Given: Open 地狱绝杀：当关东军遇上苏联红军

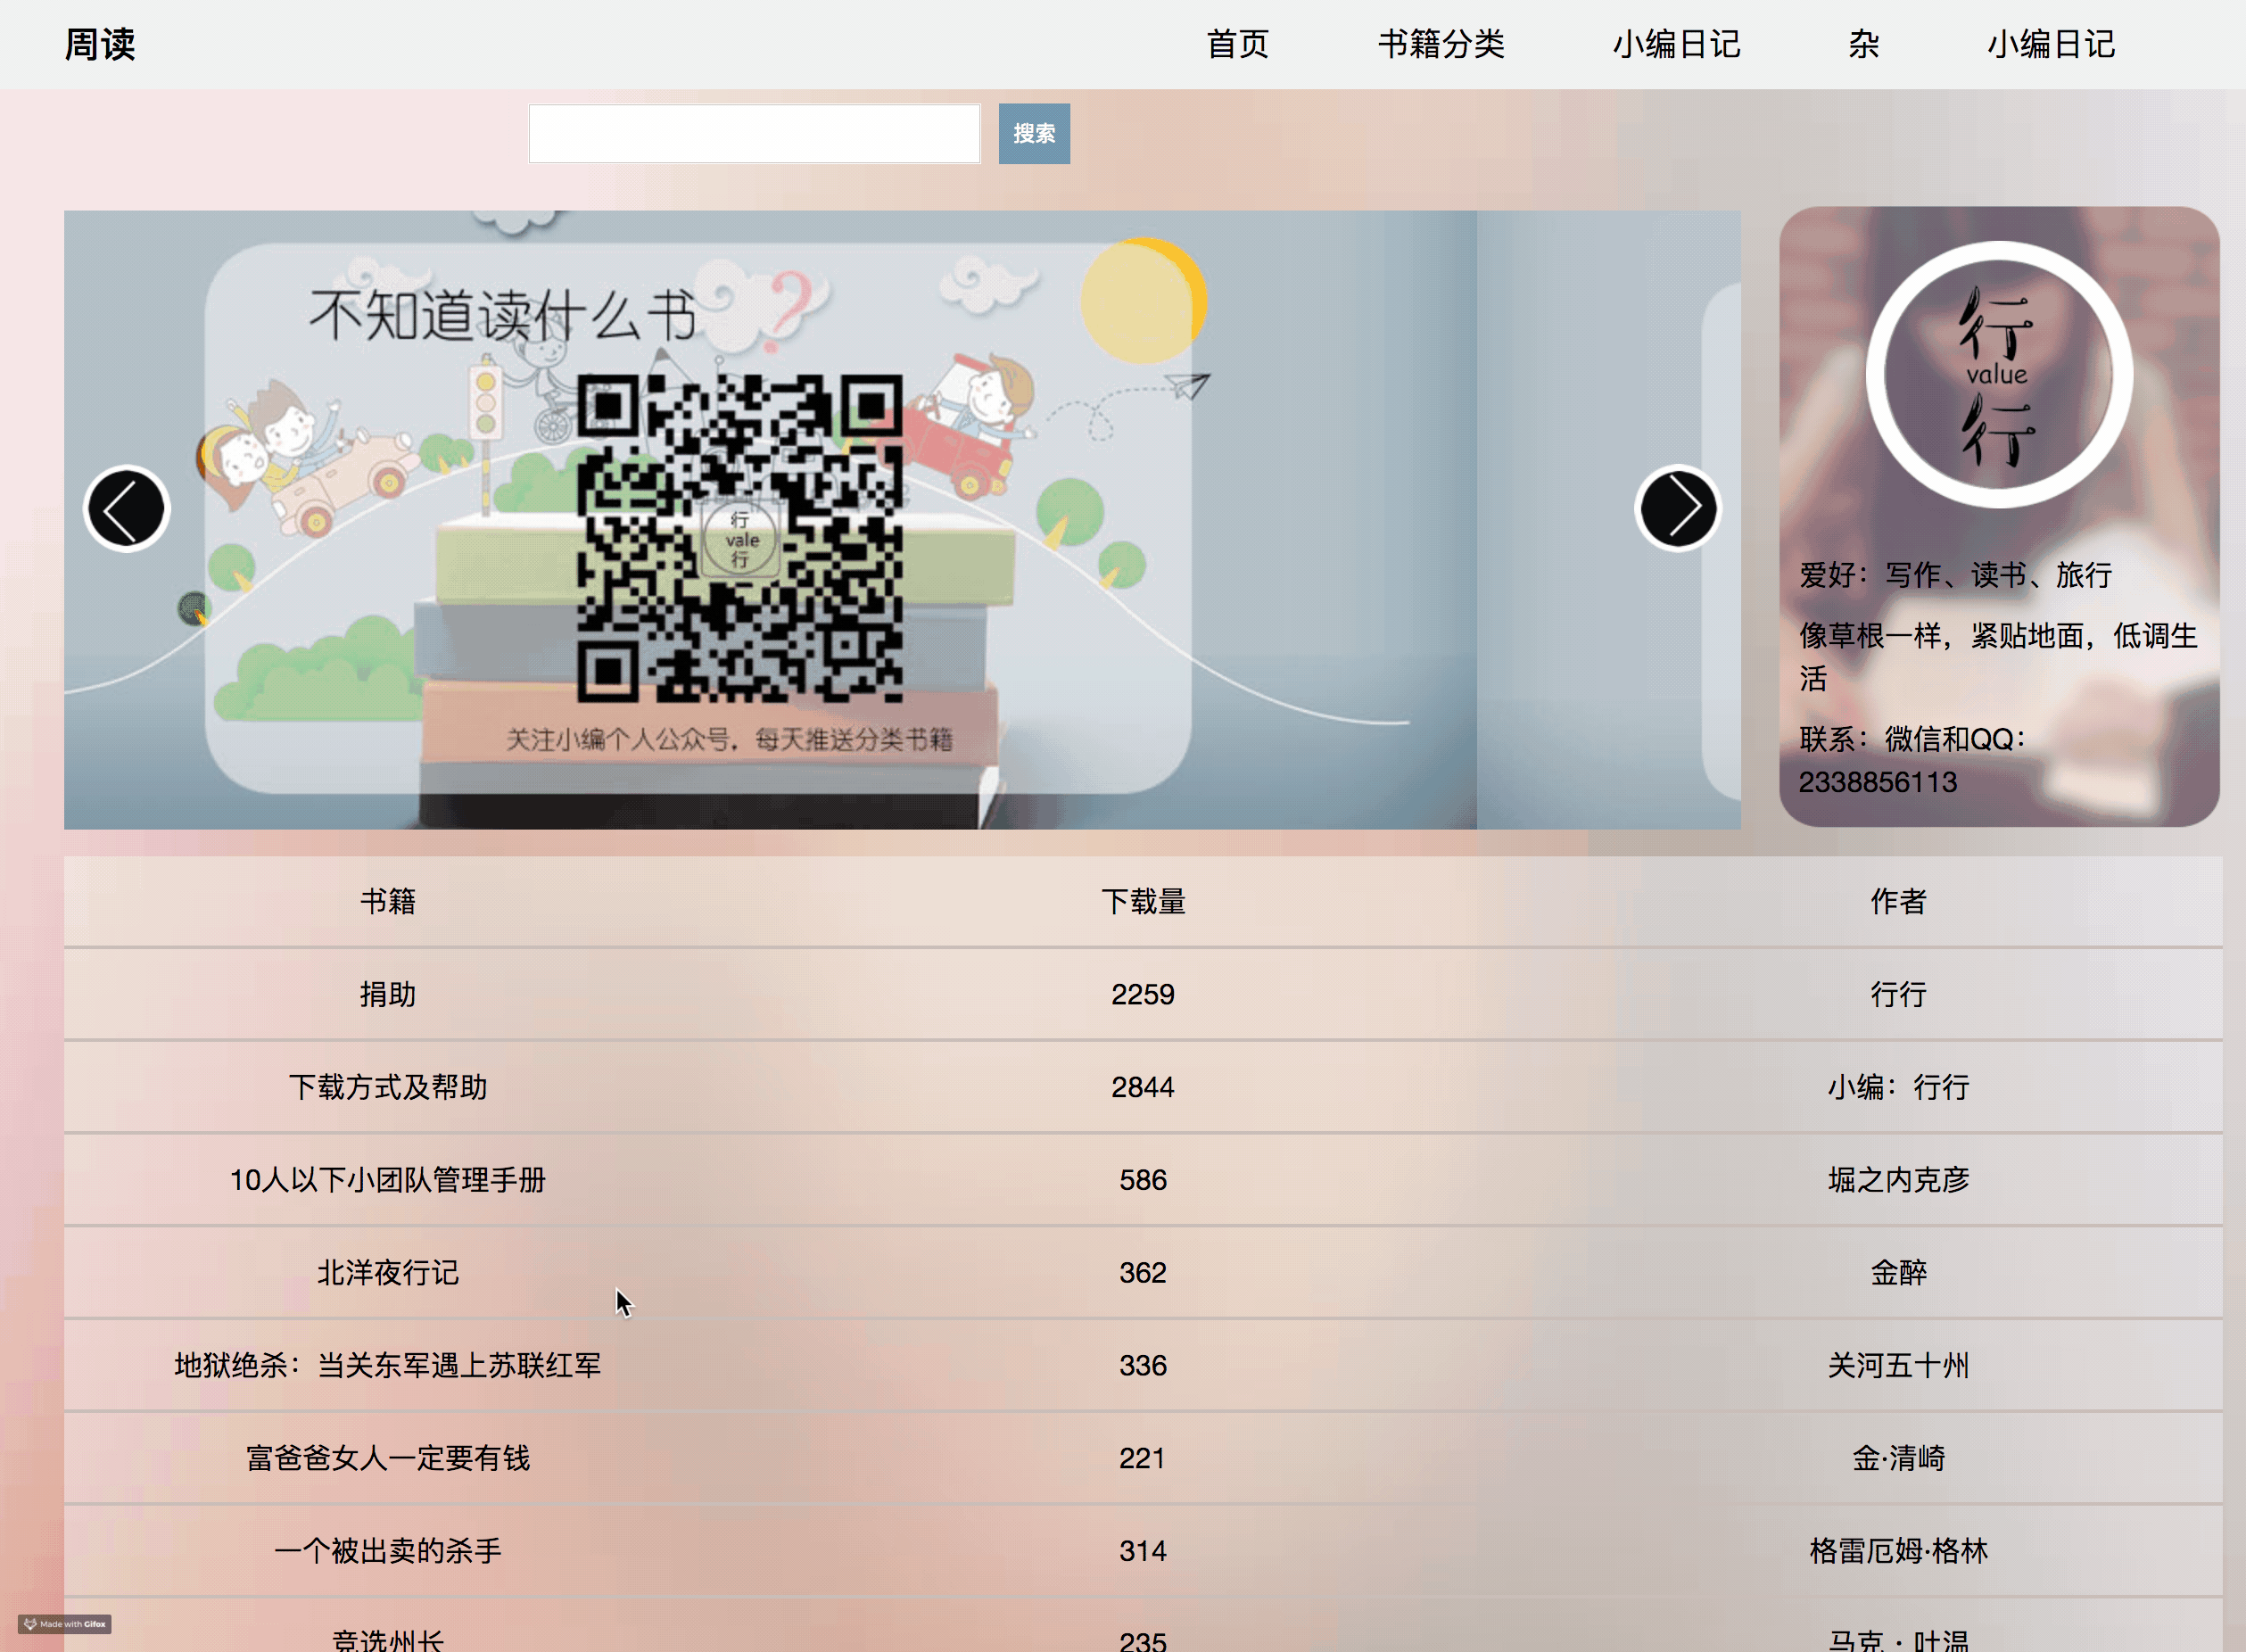Looking at the screenshot, I should [x=388, y=1366].
